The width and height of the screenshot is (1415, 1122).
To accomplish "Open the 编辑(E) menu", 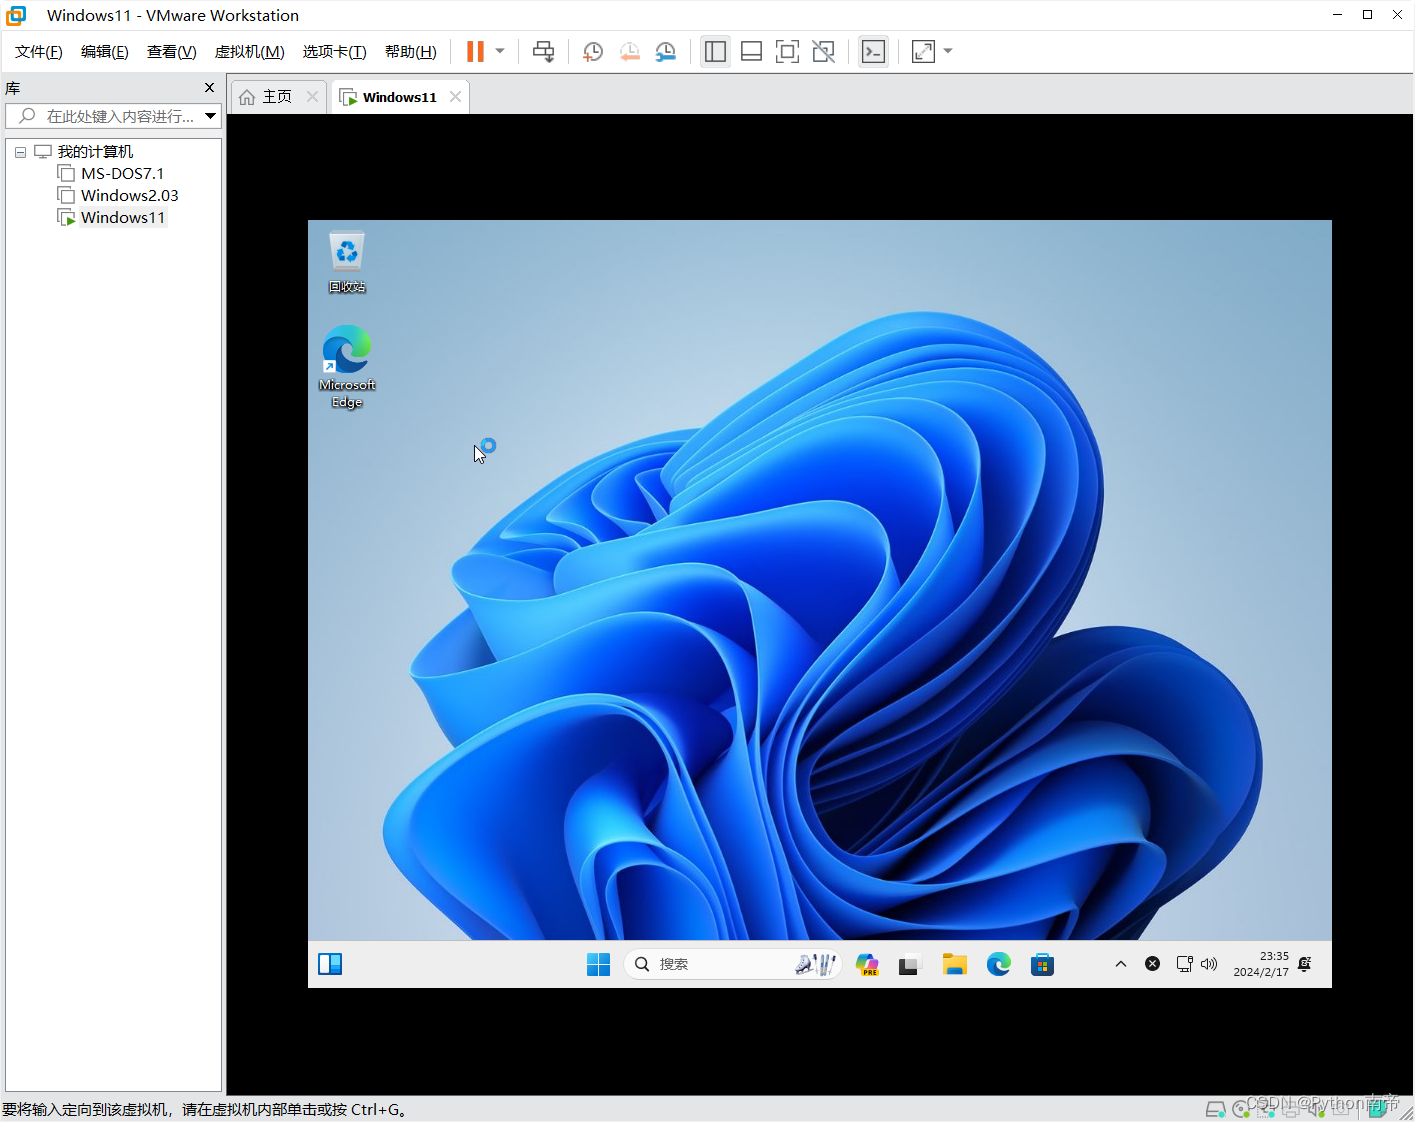I will pos(105,52).
